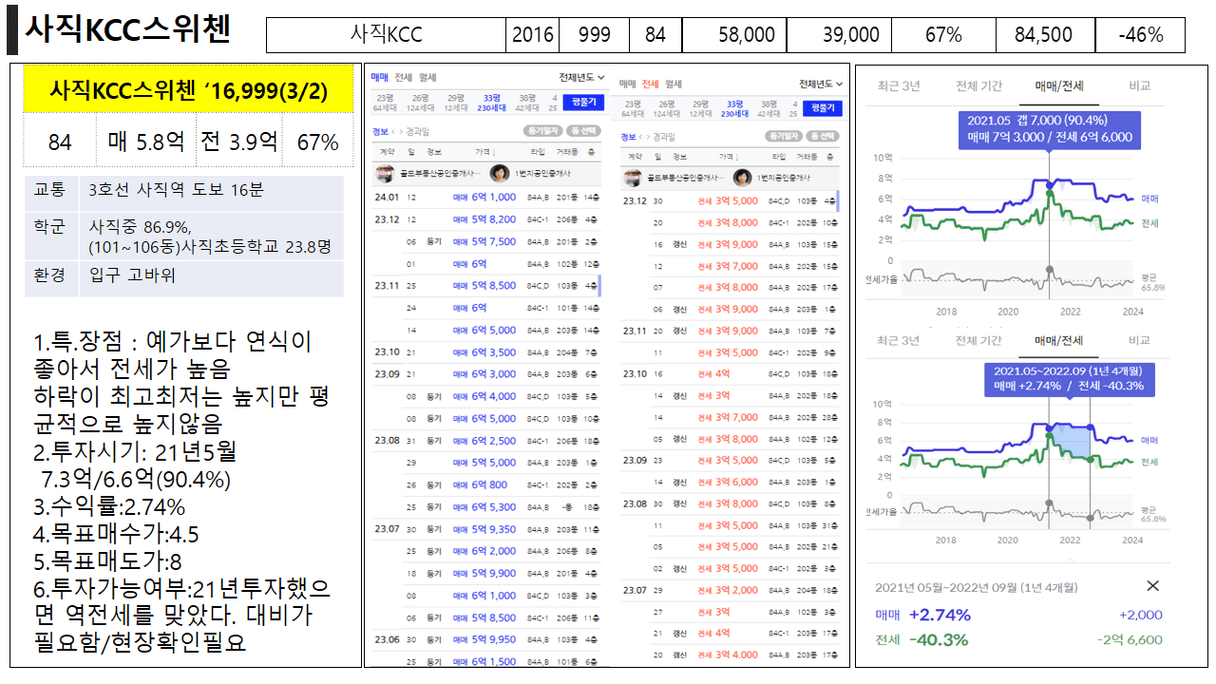Viewport: 1216px width, 684px height.
Task: Select the 전세 3억 5,000 listing dated 23.12 30
Action: [x=729, y=201]
